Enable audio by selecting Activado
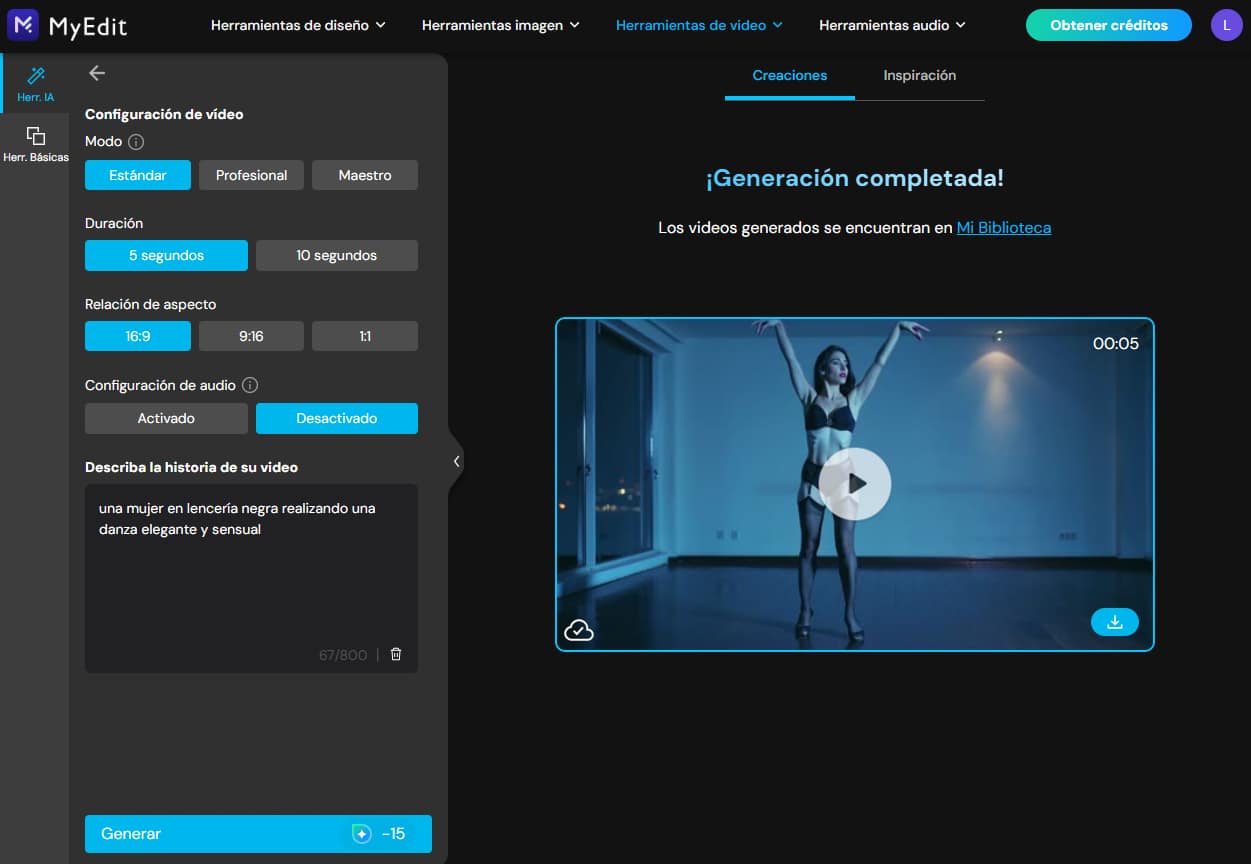This screenshot has height=864, width=1251. (165, 418)
